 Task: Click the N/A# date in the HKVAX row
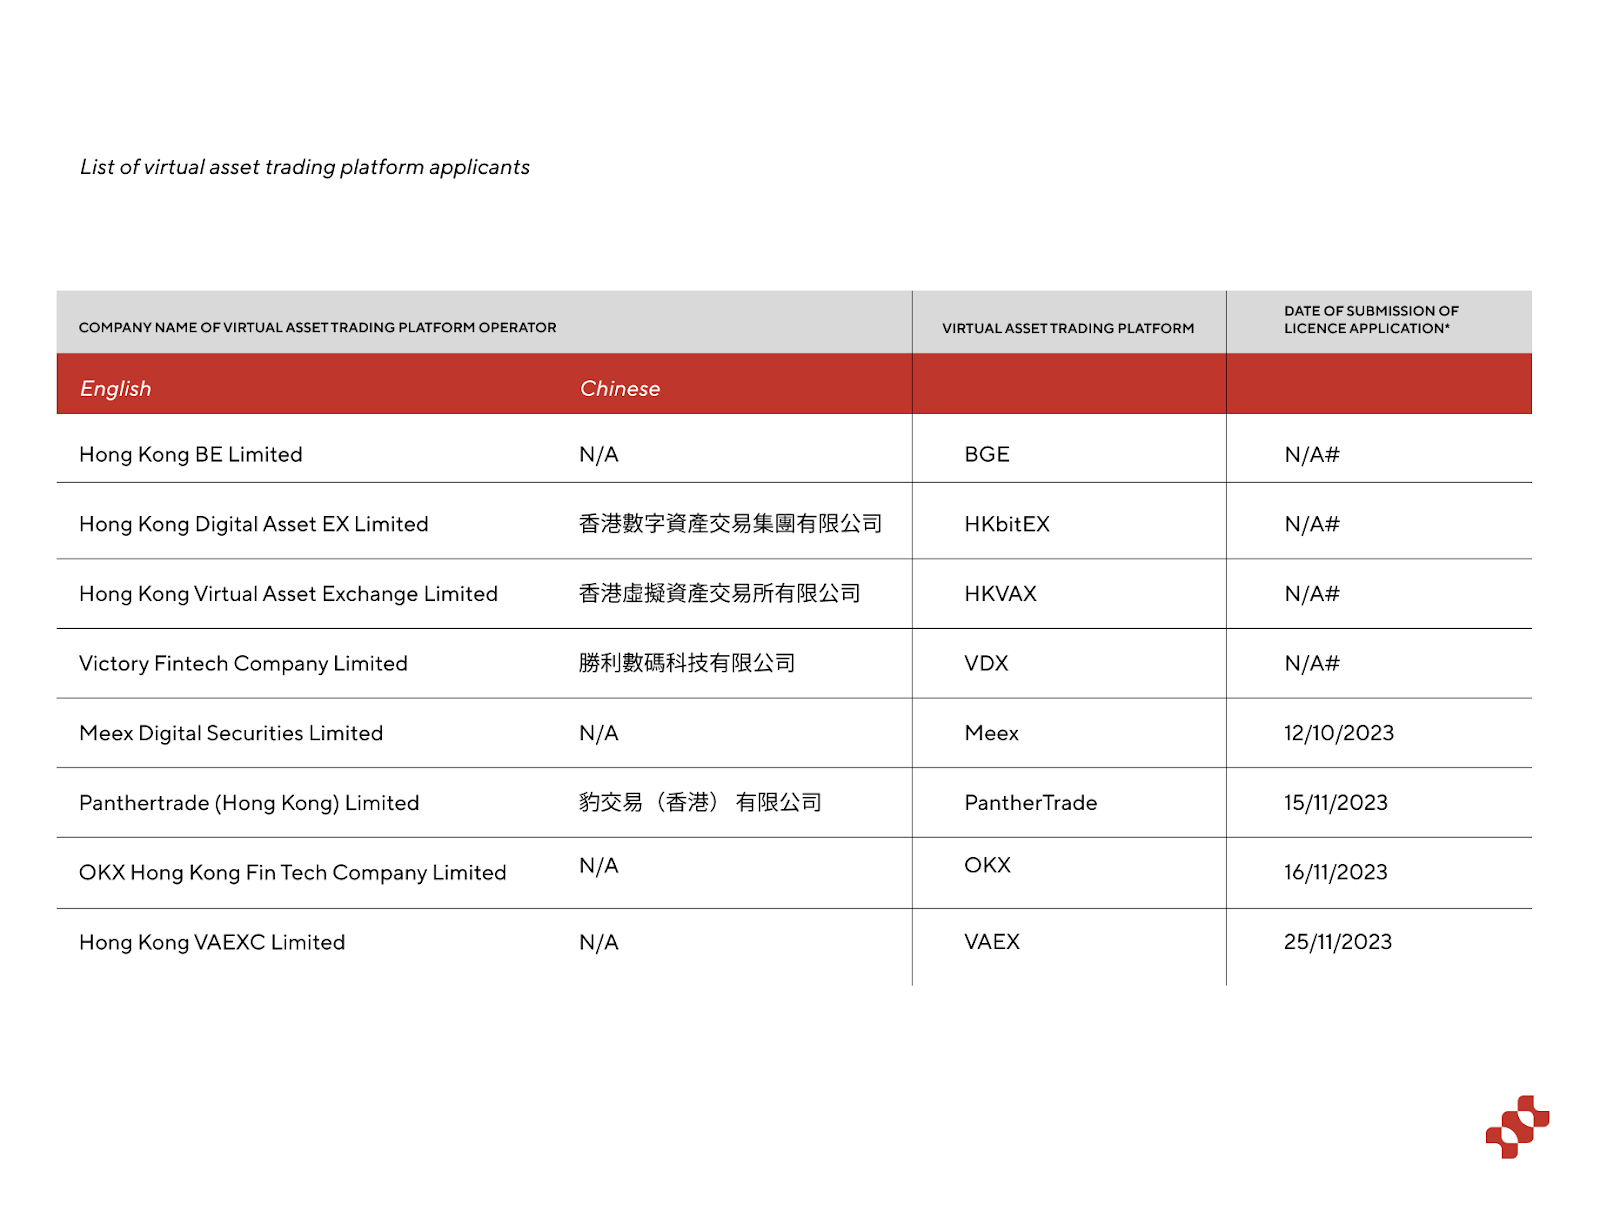1312,594
